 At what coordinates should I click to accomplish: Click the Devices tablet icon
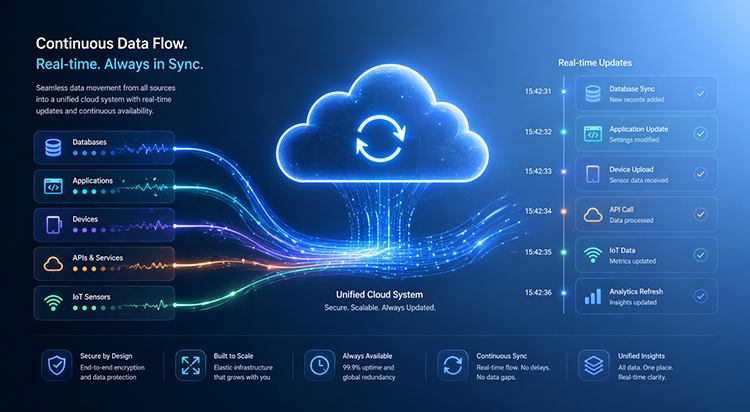pyautogui.click(x=53, y=225)
